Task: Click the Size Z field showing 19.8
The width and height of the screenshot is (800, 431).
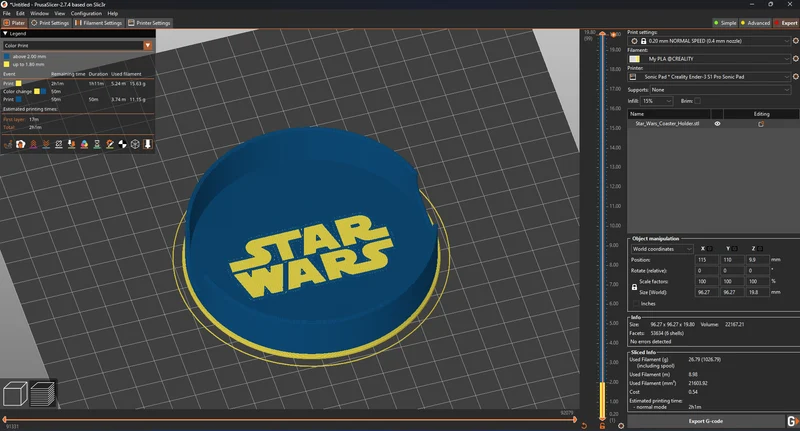Action: pyautogui.click(x=757, y=292)
